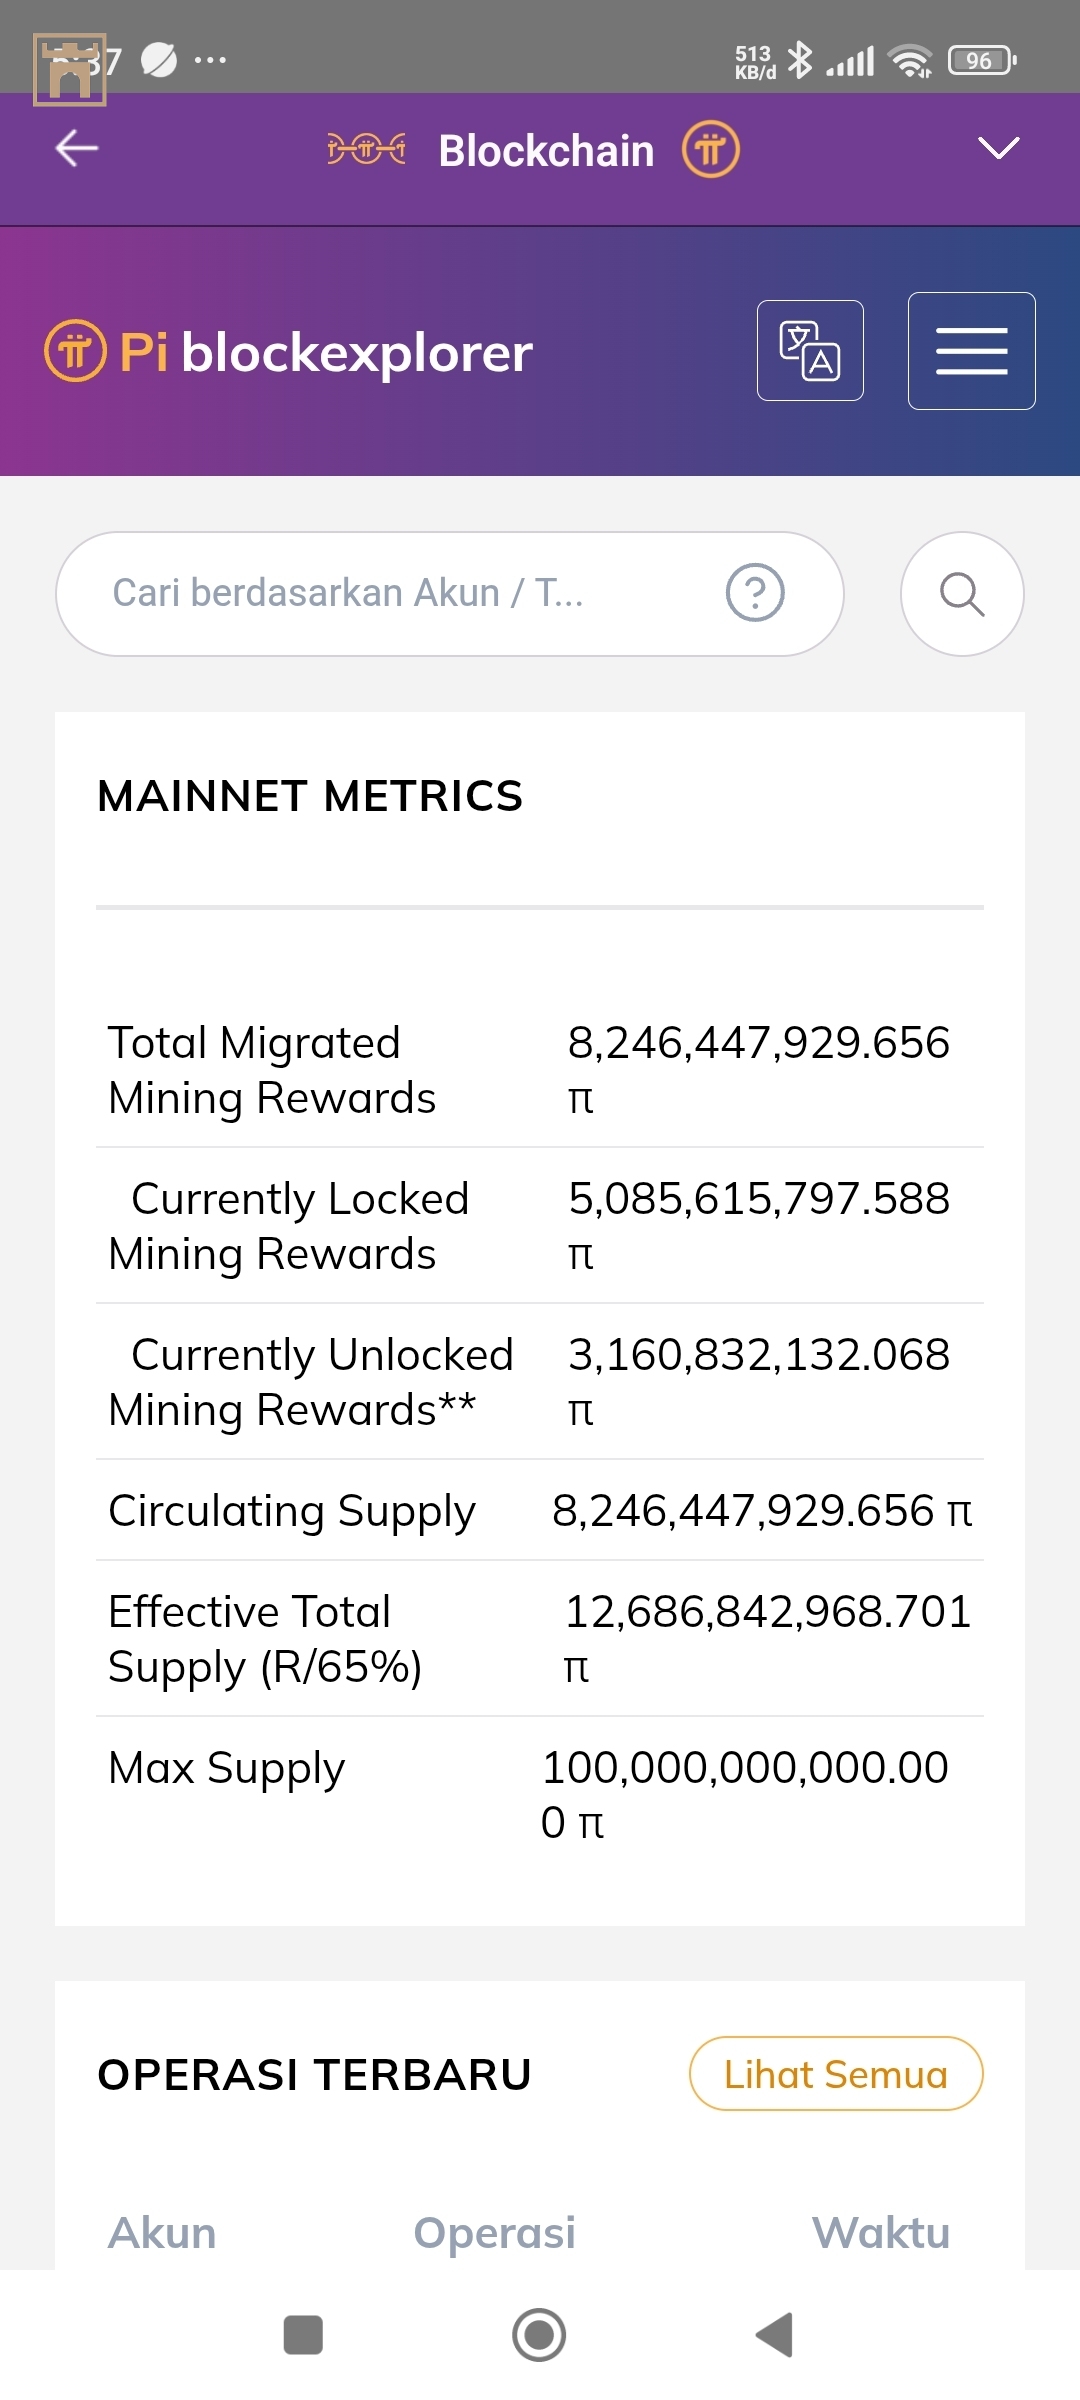Tap the Max Supply value
This screenshot has height=2400, width=1080.
(x=745, y=1794)
